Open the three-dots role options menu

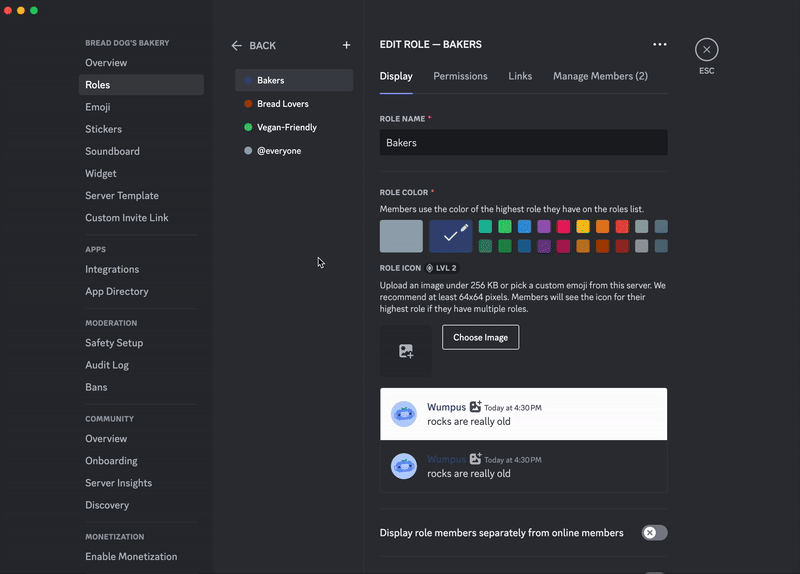click(660, 44)
